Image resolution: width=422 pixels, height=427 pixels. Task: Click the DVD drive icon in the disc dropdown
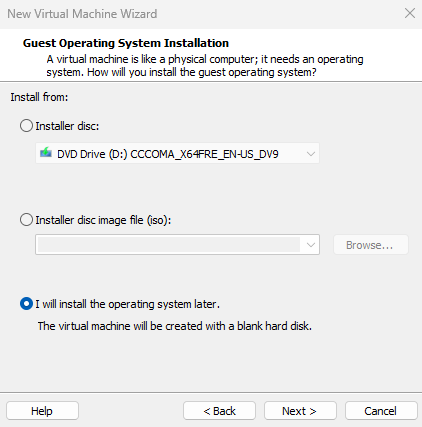coord(46,153)
